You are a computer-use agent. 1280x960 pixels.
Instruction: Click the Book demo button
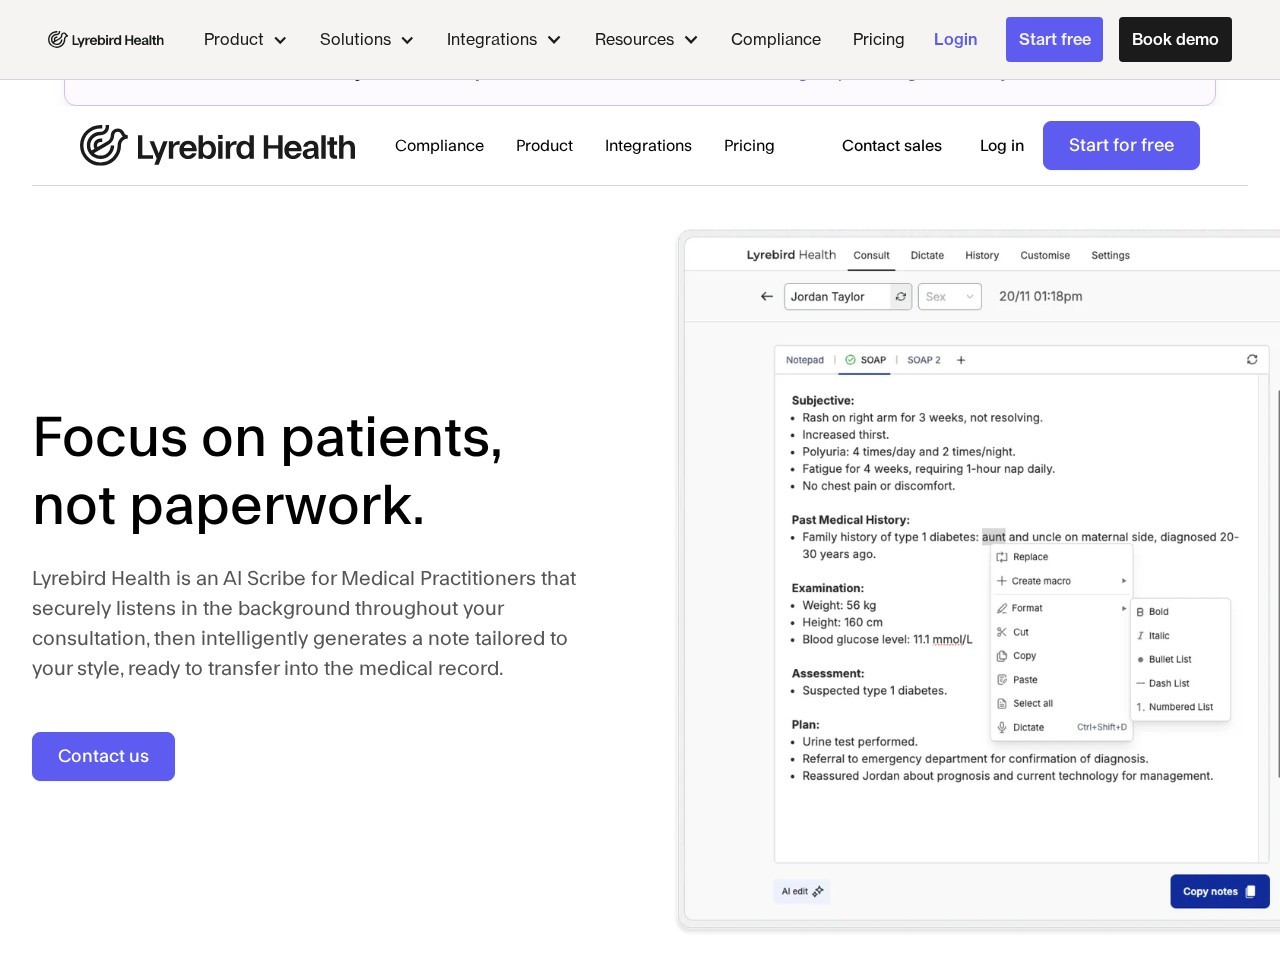(1175, 40)
